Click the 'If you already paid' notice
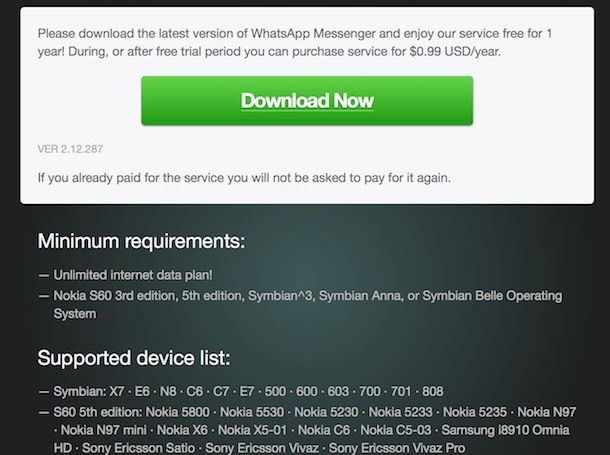 tap(244, 178)
